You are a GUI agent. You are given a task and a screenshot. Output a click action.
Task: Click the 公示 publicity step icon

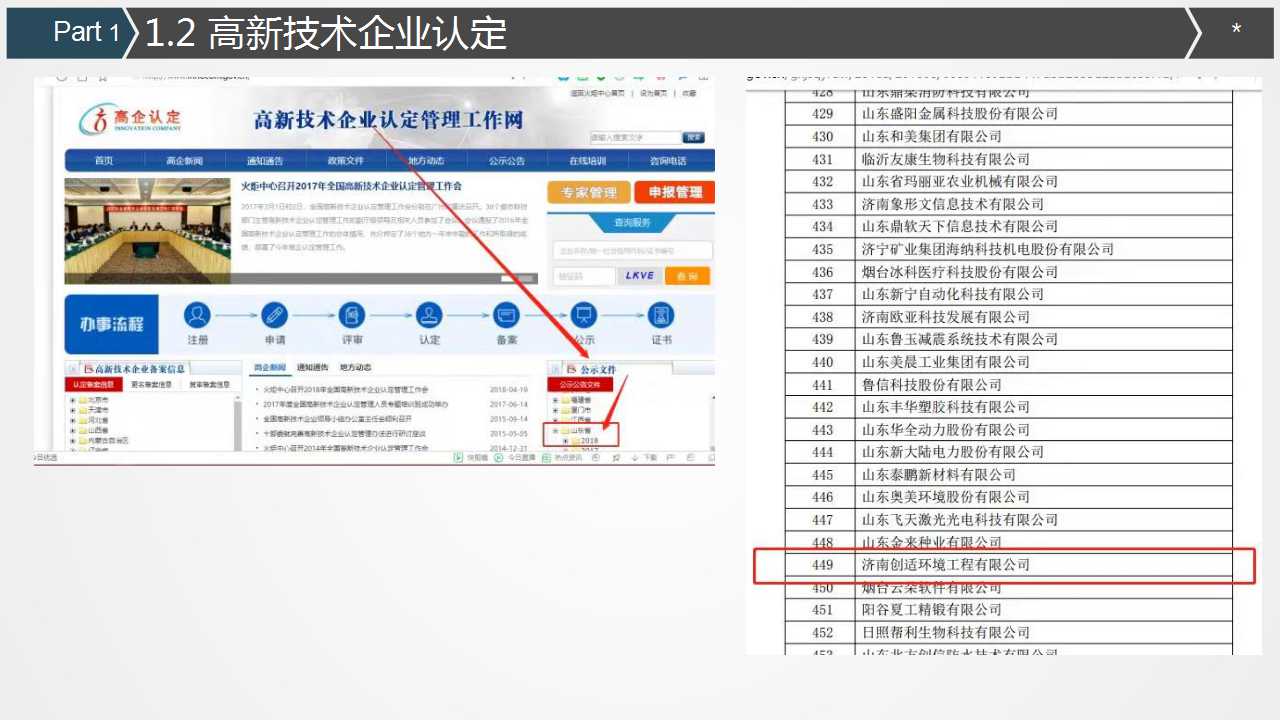coord(584,316)
